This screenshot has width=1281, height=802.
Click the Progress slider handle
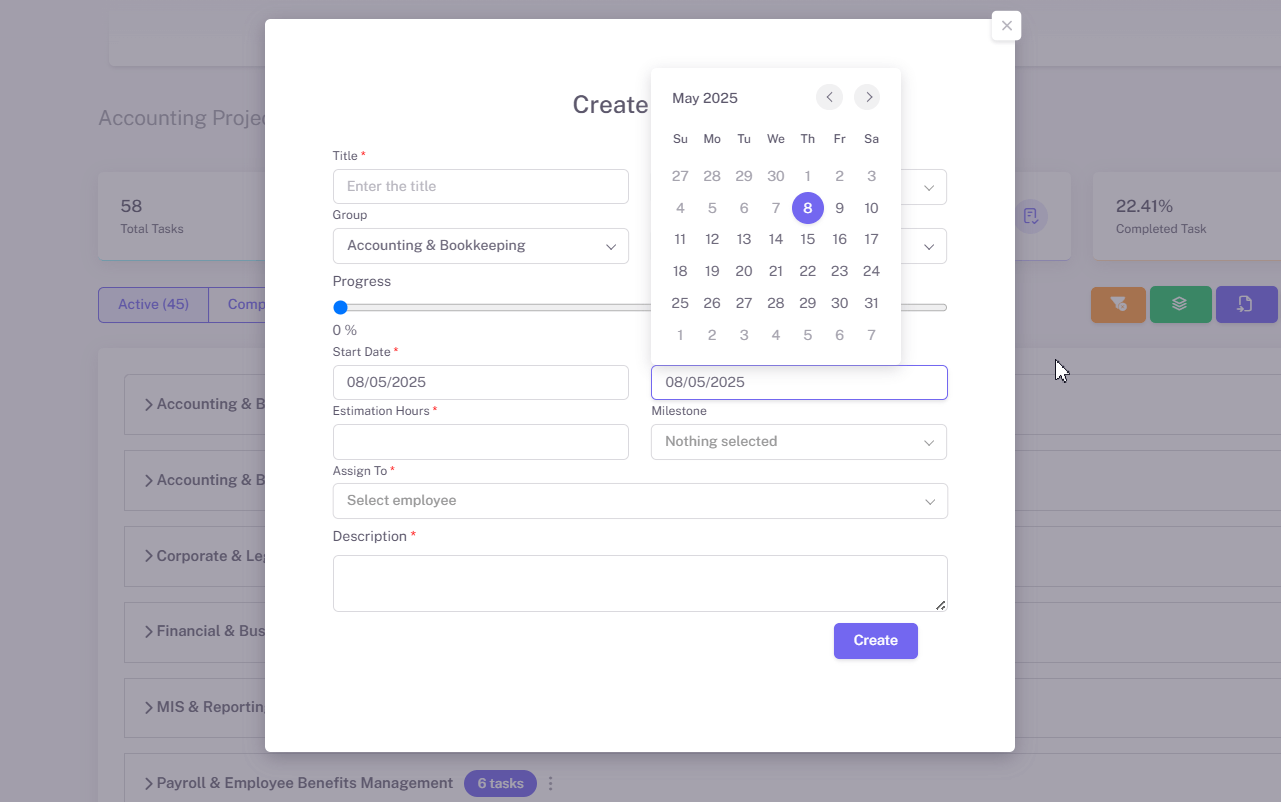340,307
